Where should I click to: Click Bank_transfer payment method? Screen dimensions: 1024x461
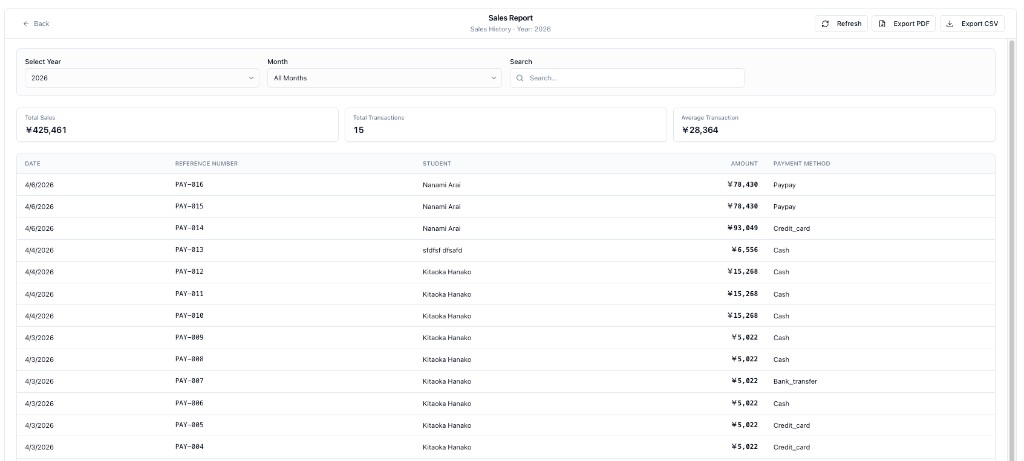point(795,381)
